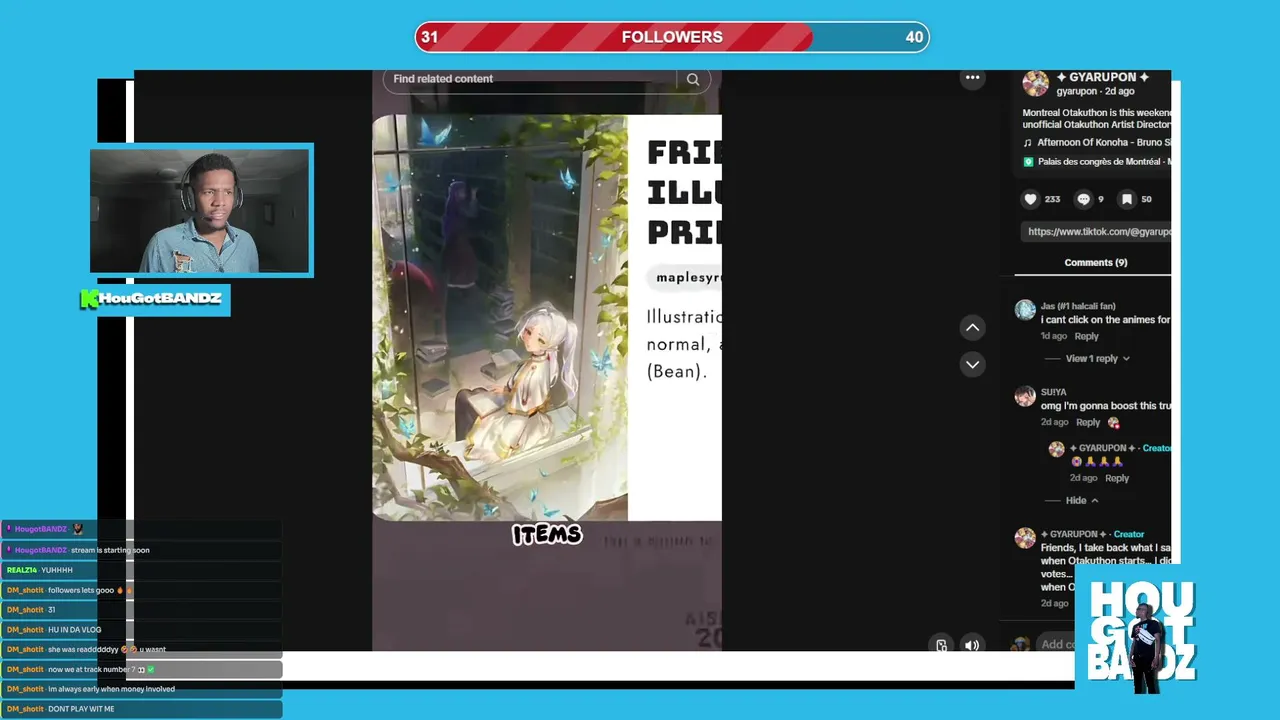Click the tiktok.com video link field

(x=1096, y=232)
